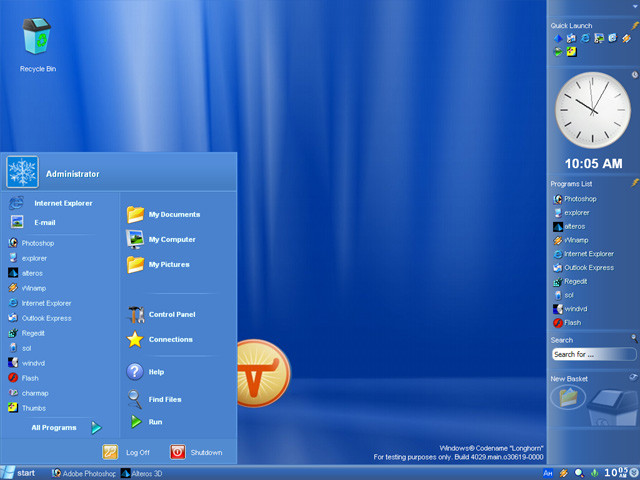Open Winamp in sidebar Programs List
Image resolution: width=640 pixels, height=480 pixels.
coord(571,240)
